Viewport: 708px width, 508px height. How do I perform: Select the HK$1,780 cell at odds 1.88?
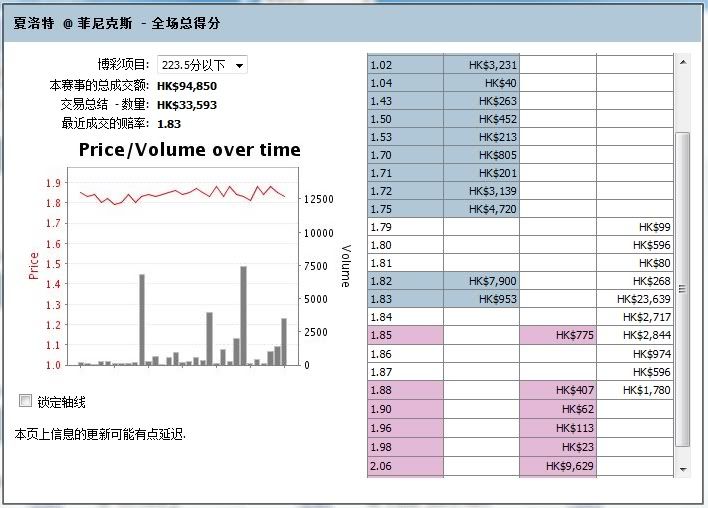[635, 390]
